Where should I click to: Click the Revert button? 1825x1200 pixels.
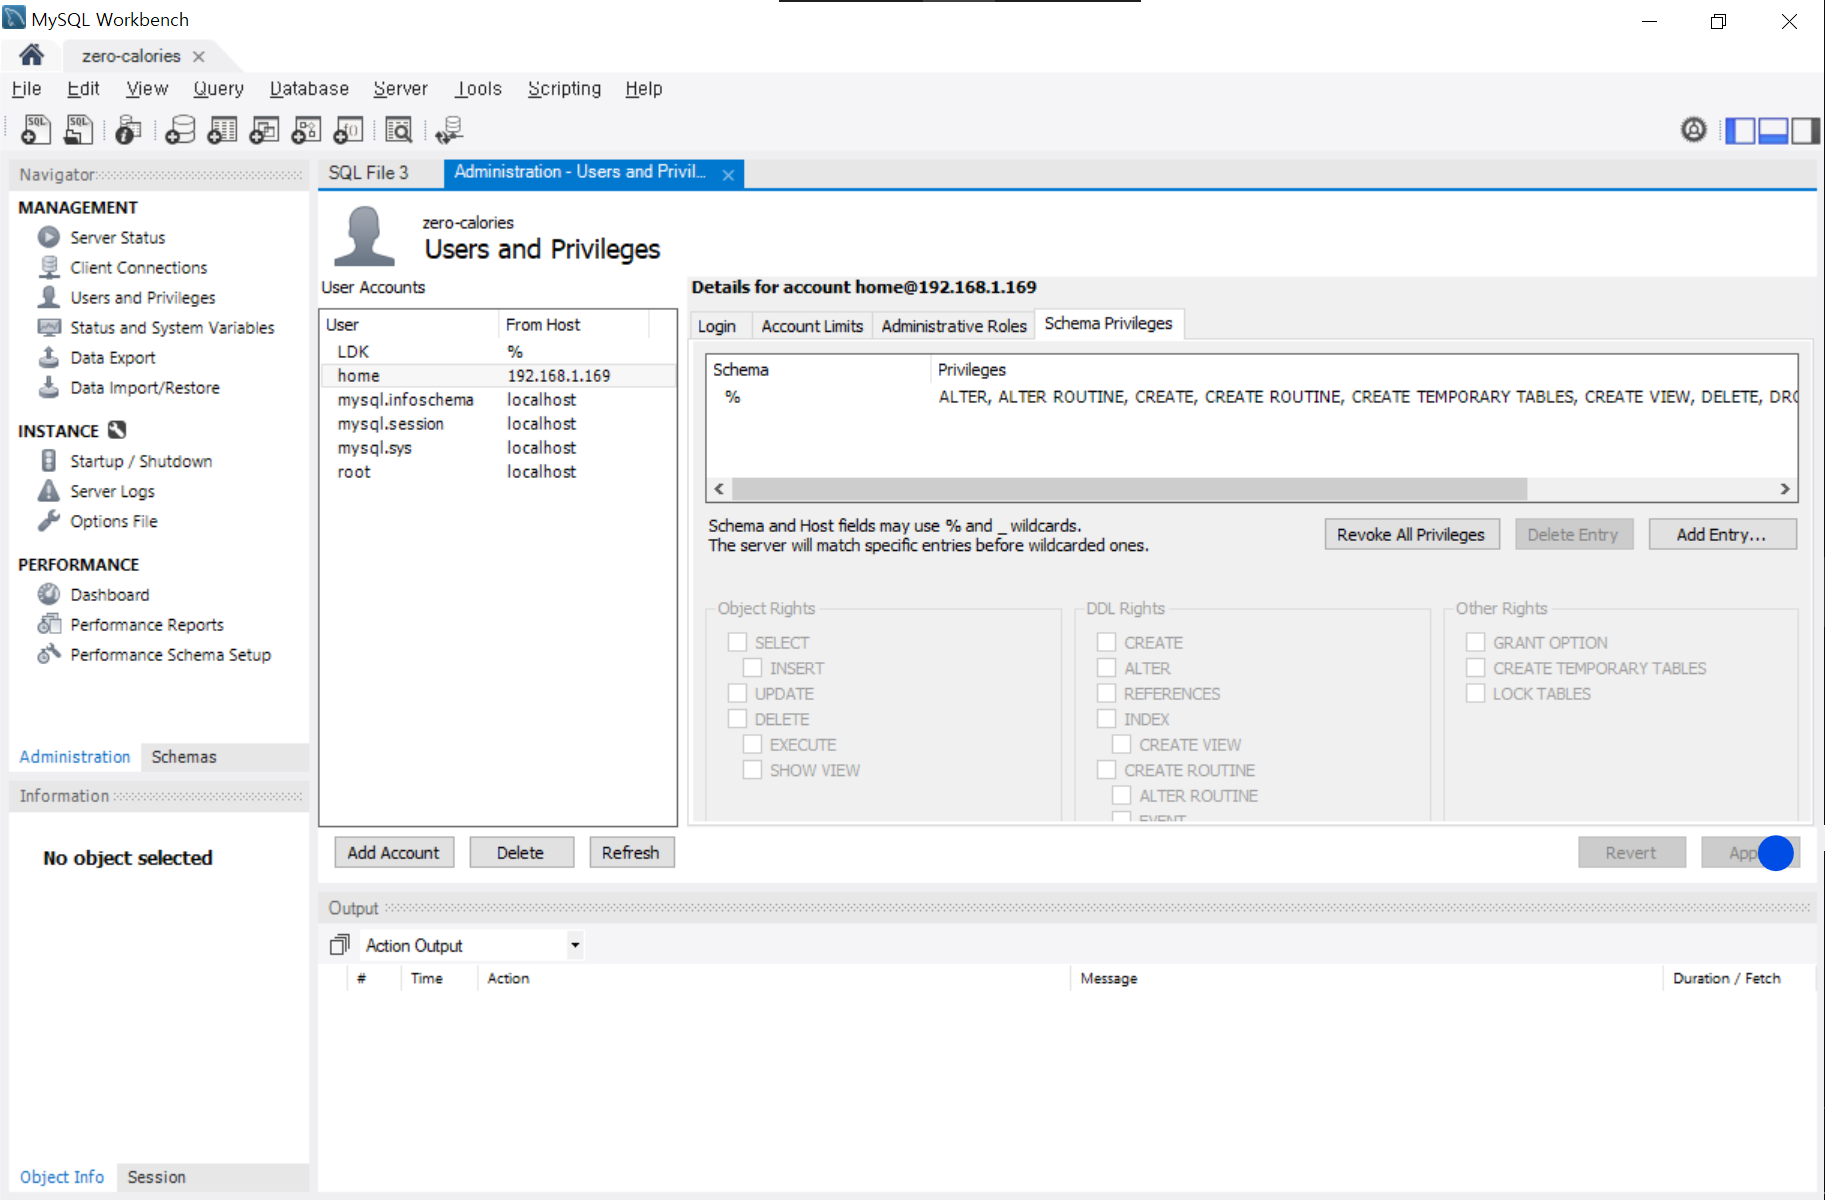1631,853
